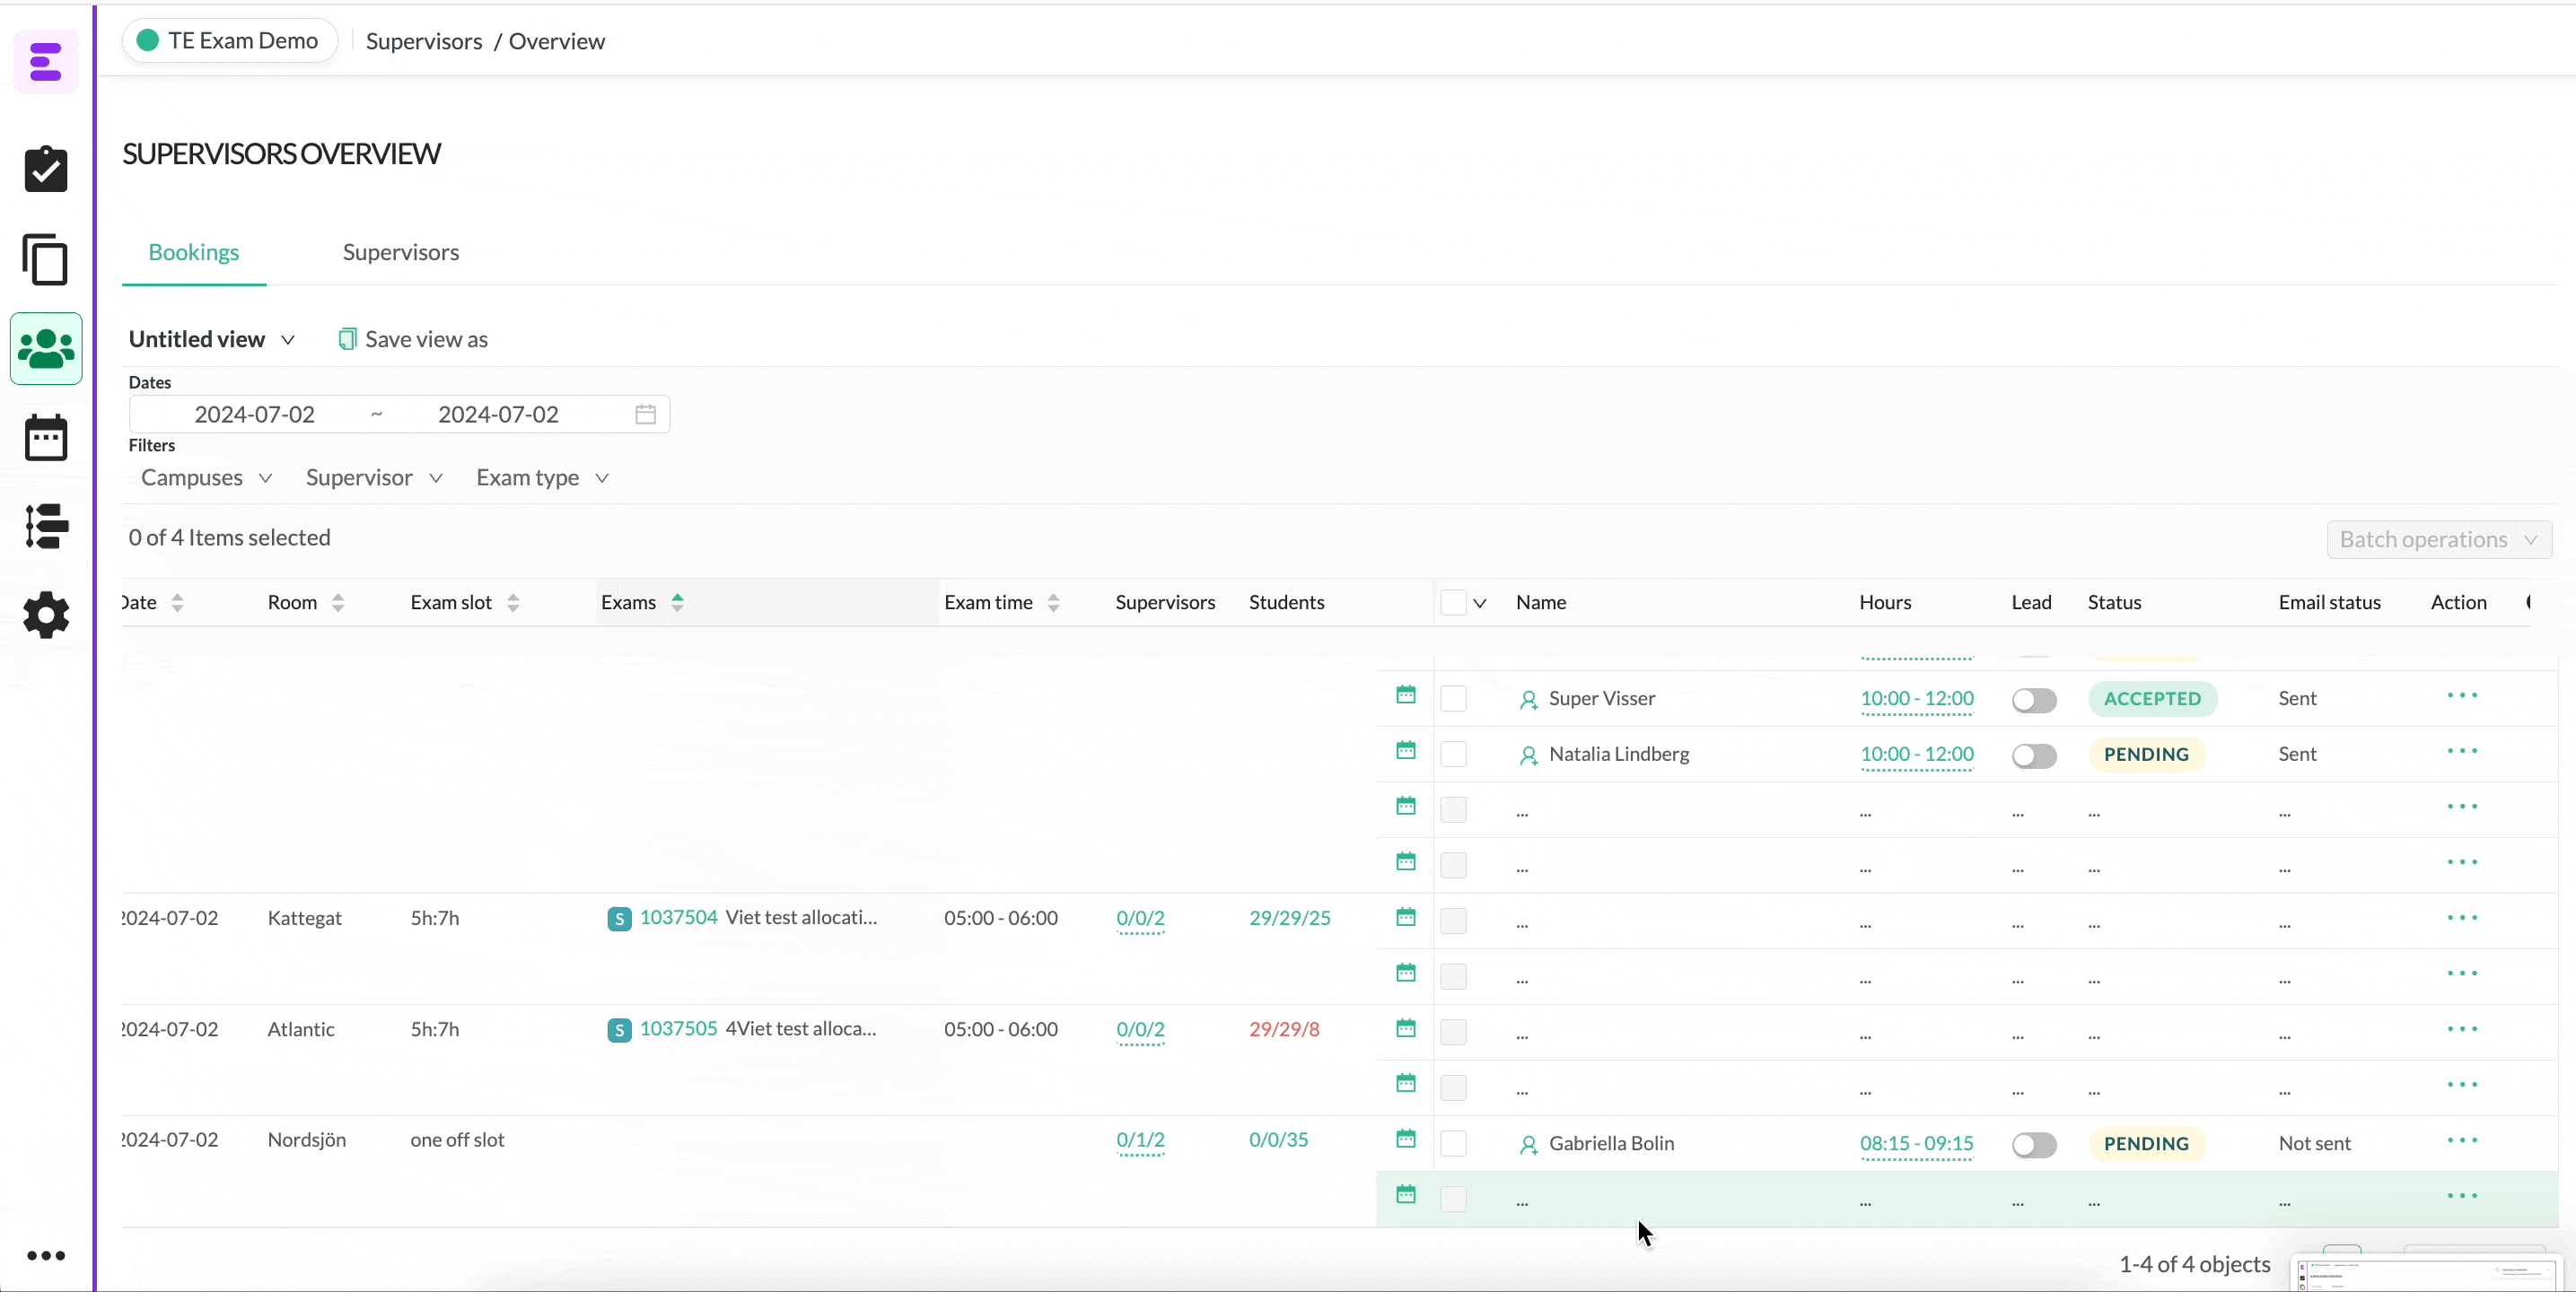Check the Atlantic row empty slot checkbox
This screenshot has height=1292, width=2576.
pos(1453,1032)
